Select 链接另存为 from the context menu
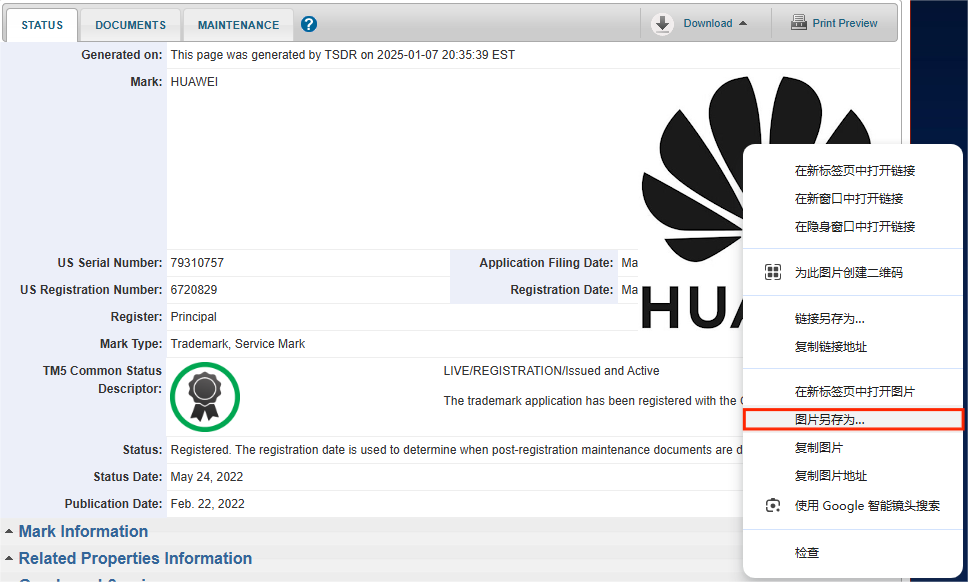This screenshot has height=582, width=968. click(x=829, y=319)
